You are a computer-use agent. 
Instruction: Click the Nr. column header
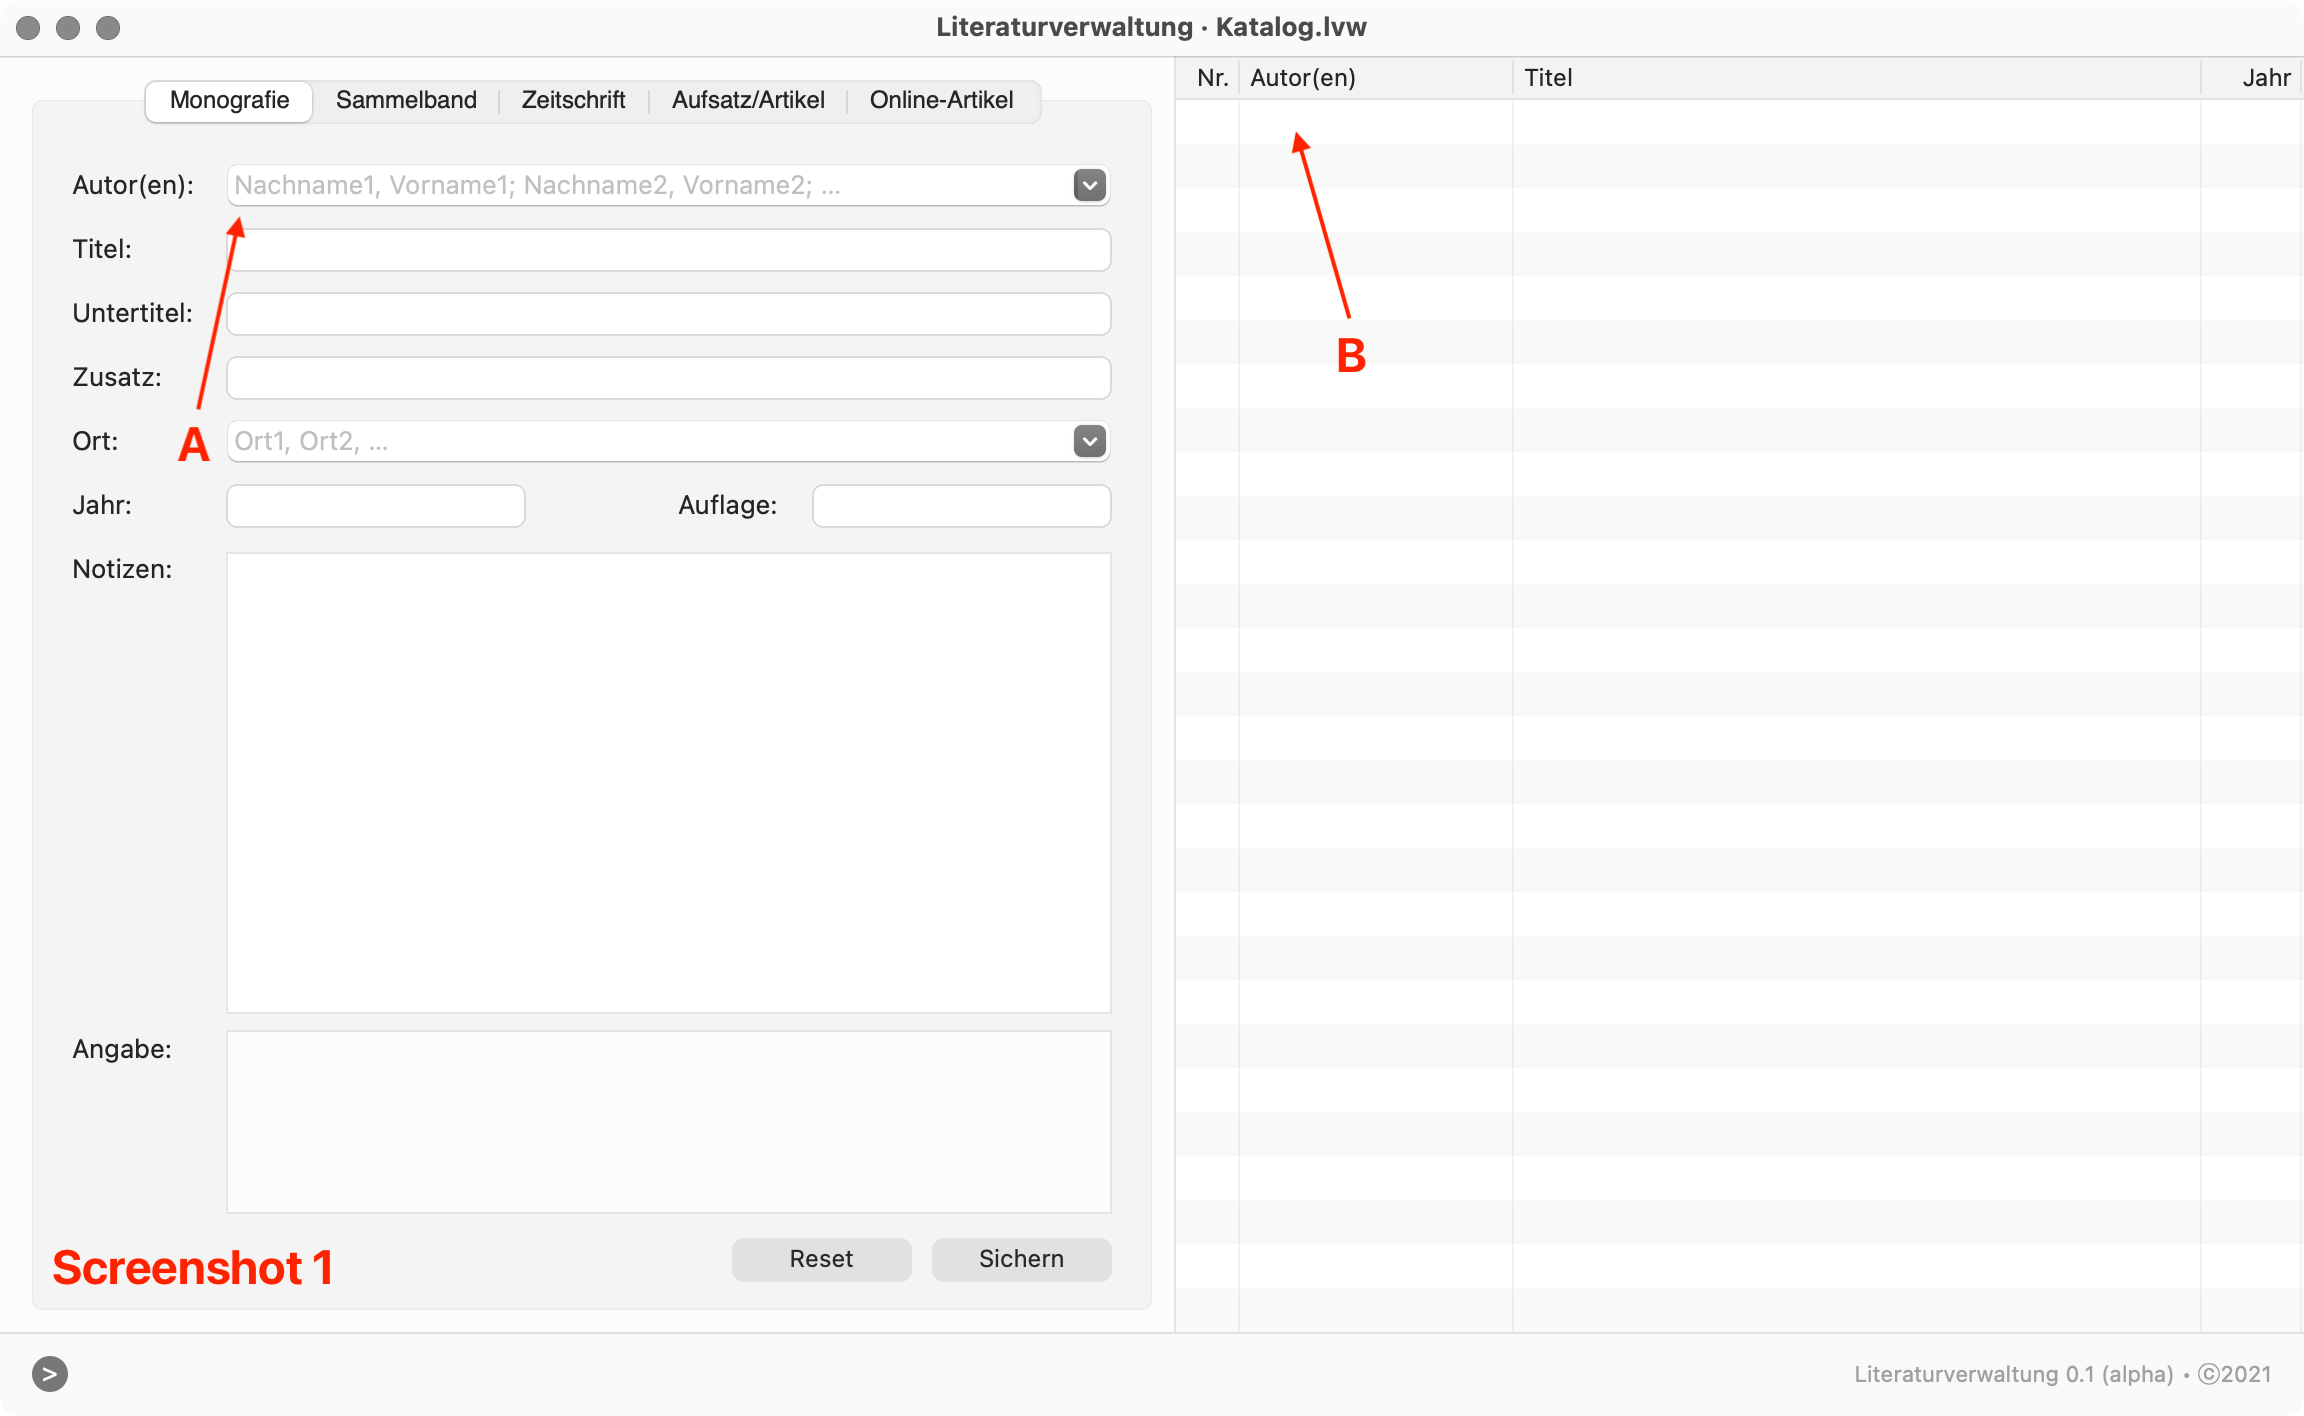[1211, 78]
